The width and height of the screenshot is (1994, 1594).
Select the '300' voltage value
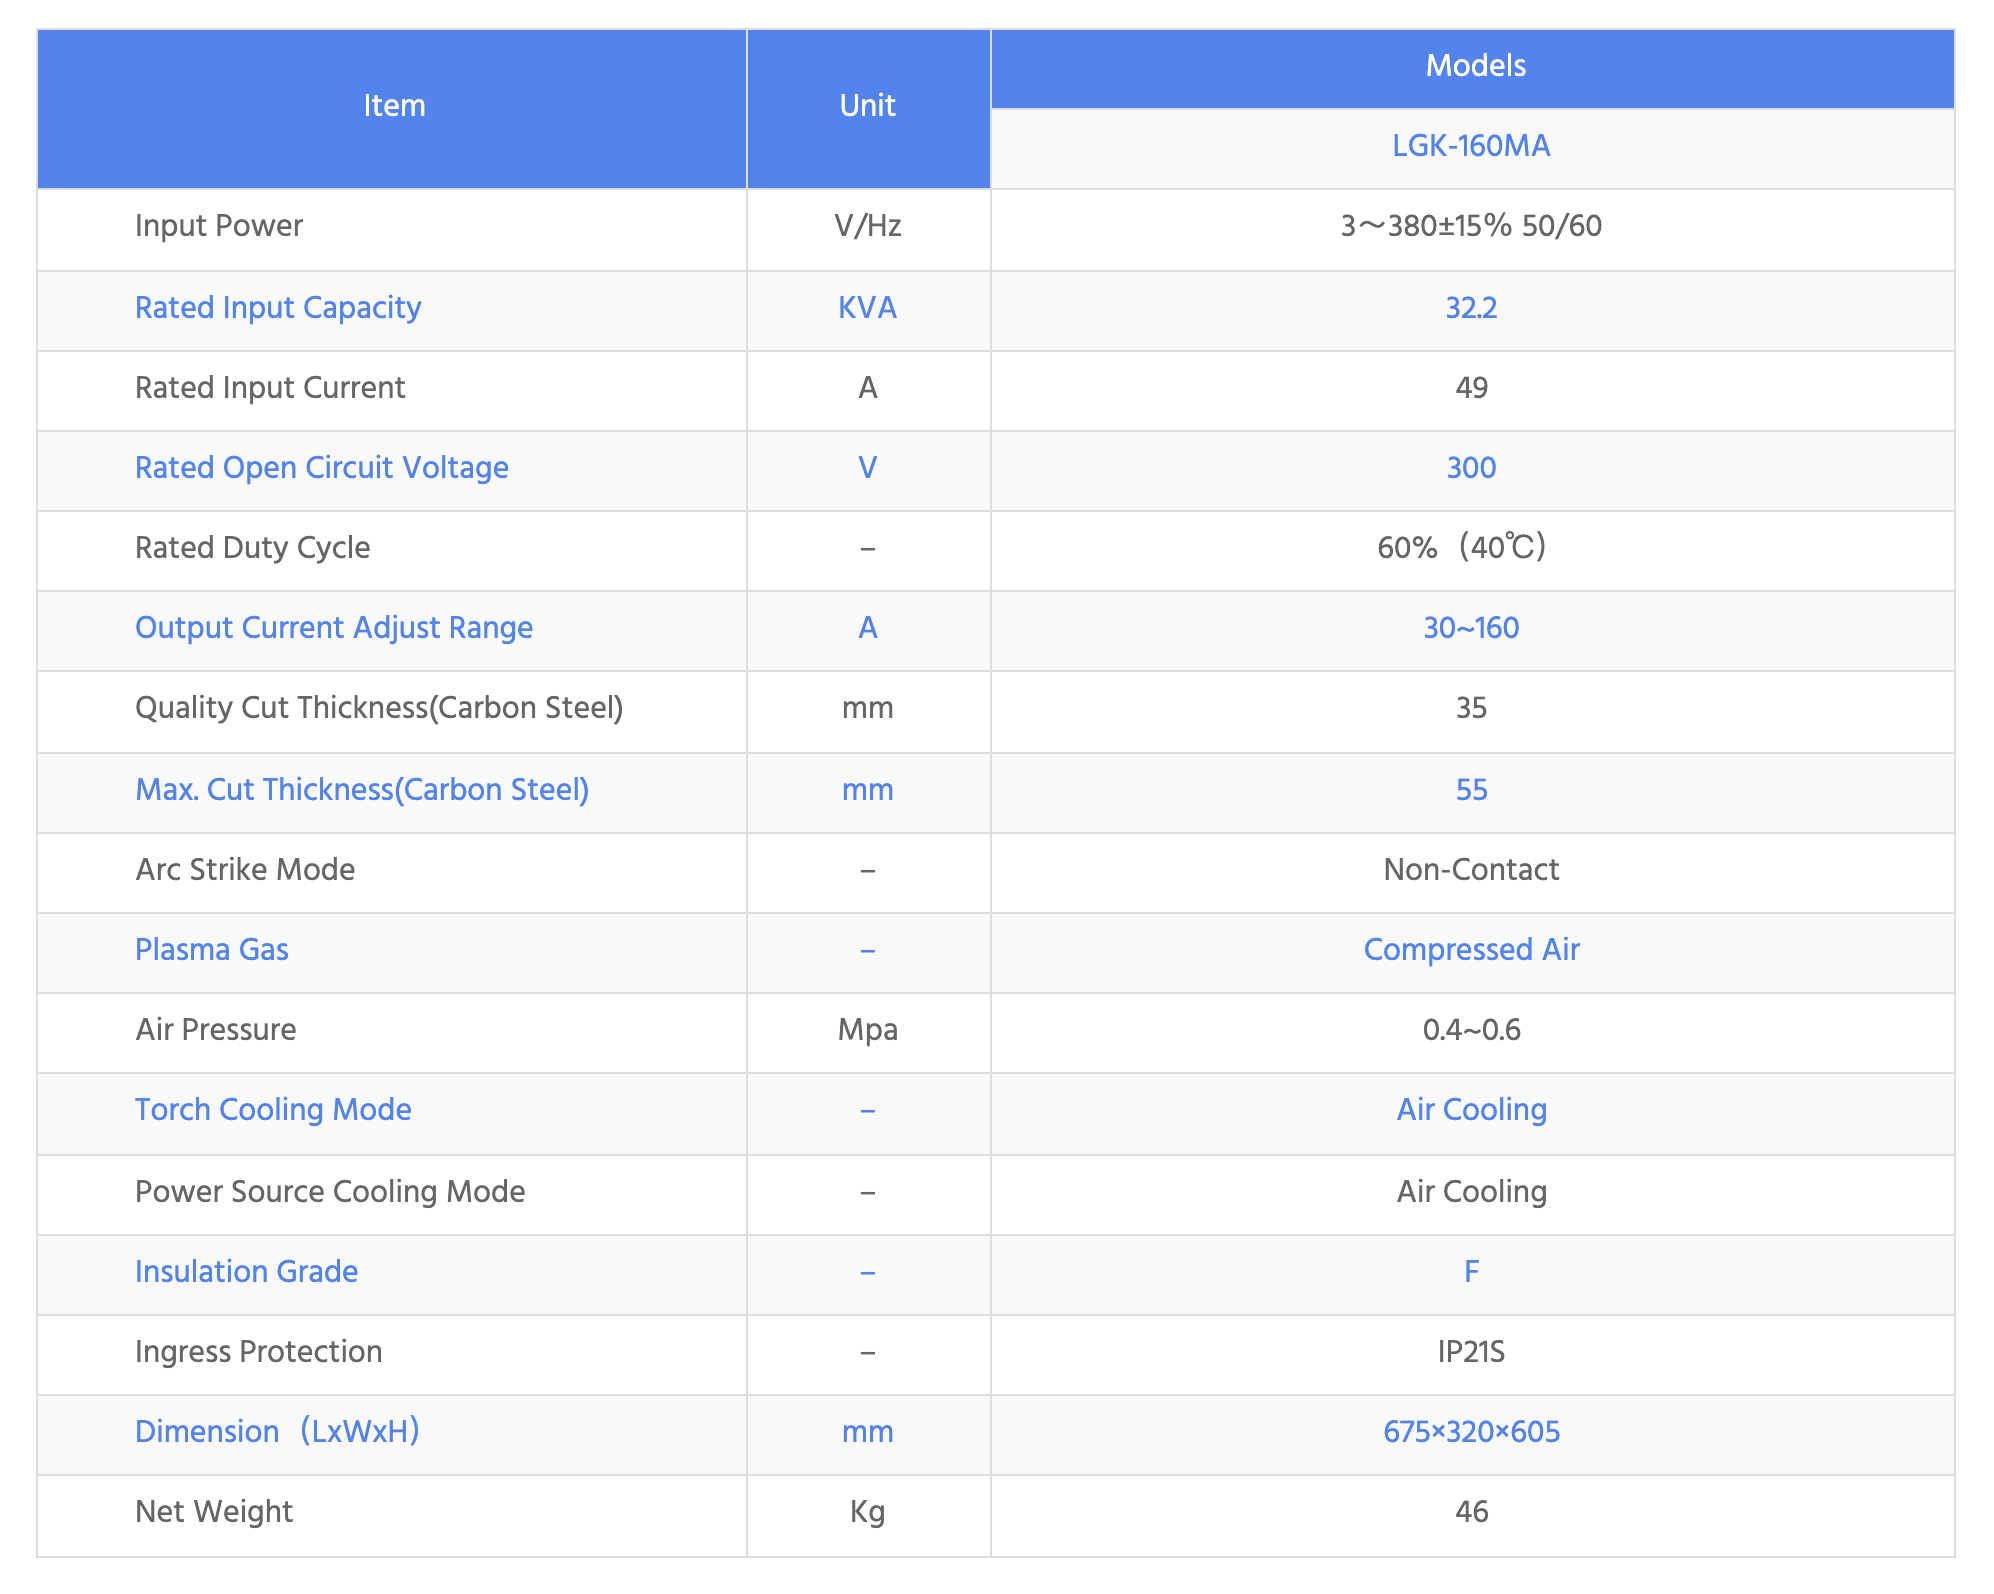point(1471,468)
